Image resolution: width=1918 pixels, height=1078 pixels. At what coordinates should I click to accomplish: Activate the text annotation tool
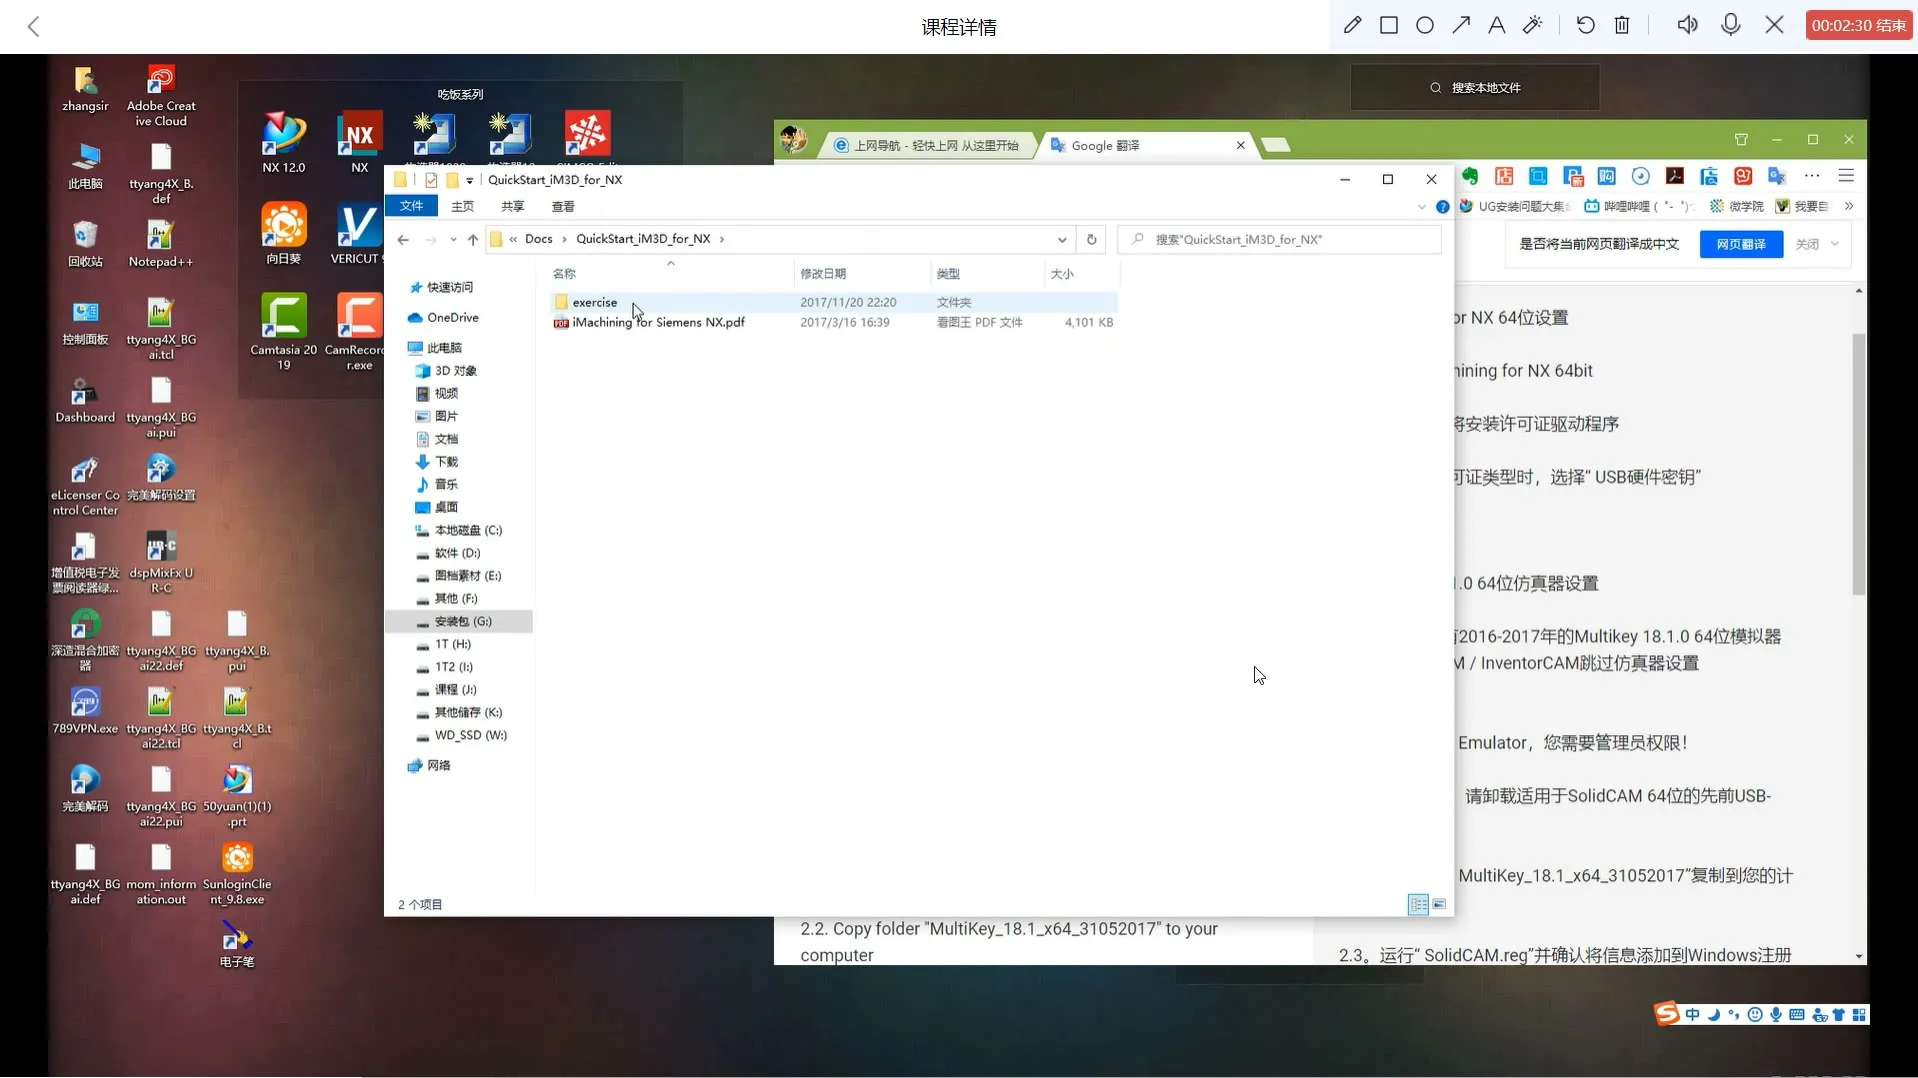coord(1497,25)
